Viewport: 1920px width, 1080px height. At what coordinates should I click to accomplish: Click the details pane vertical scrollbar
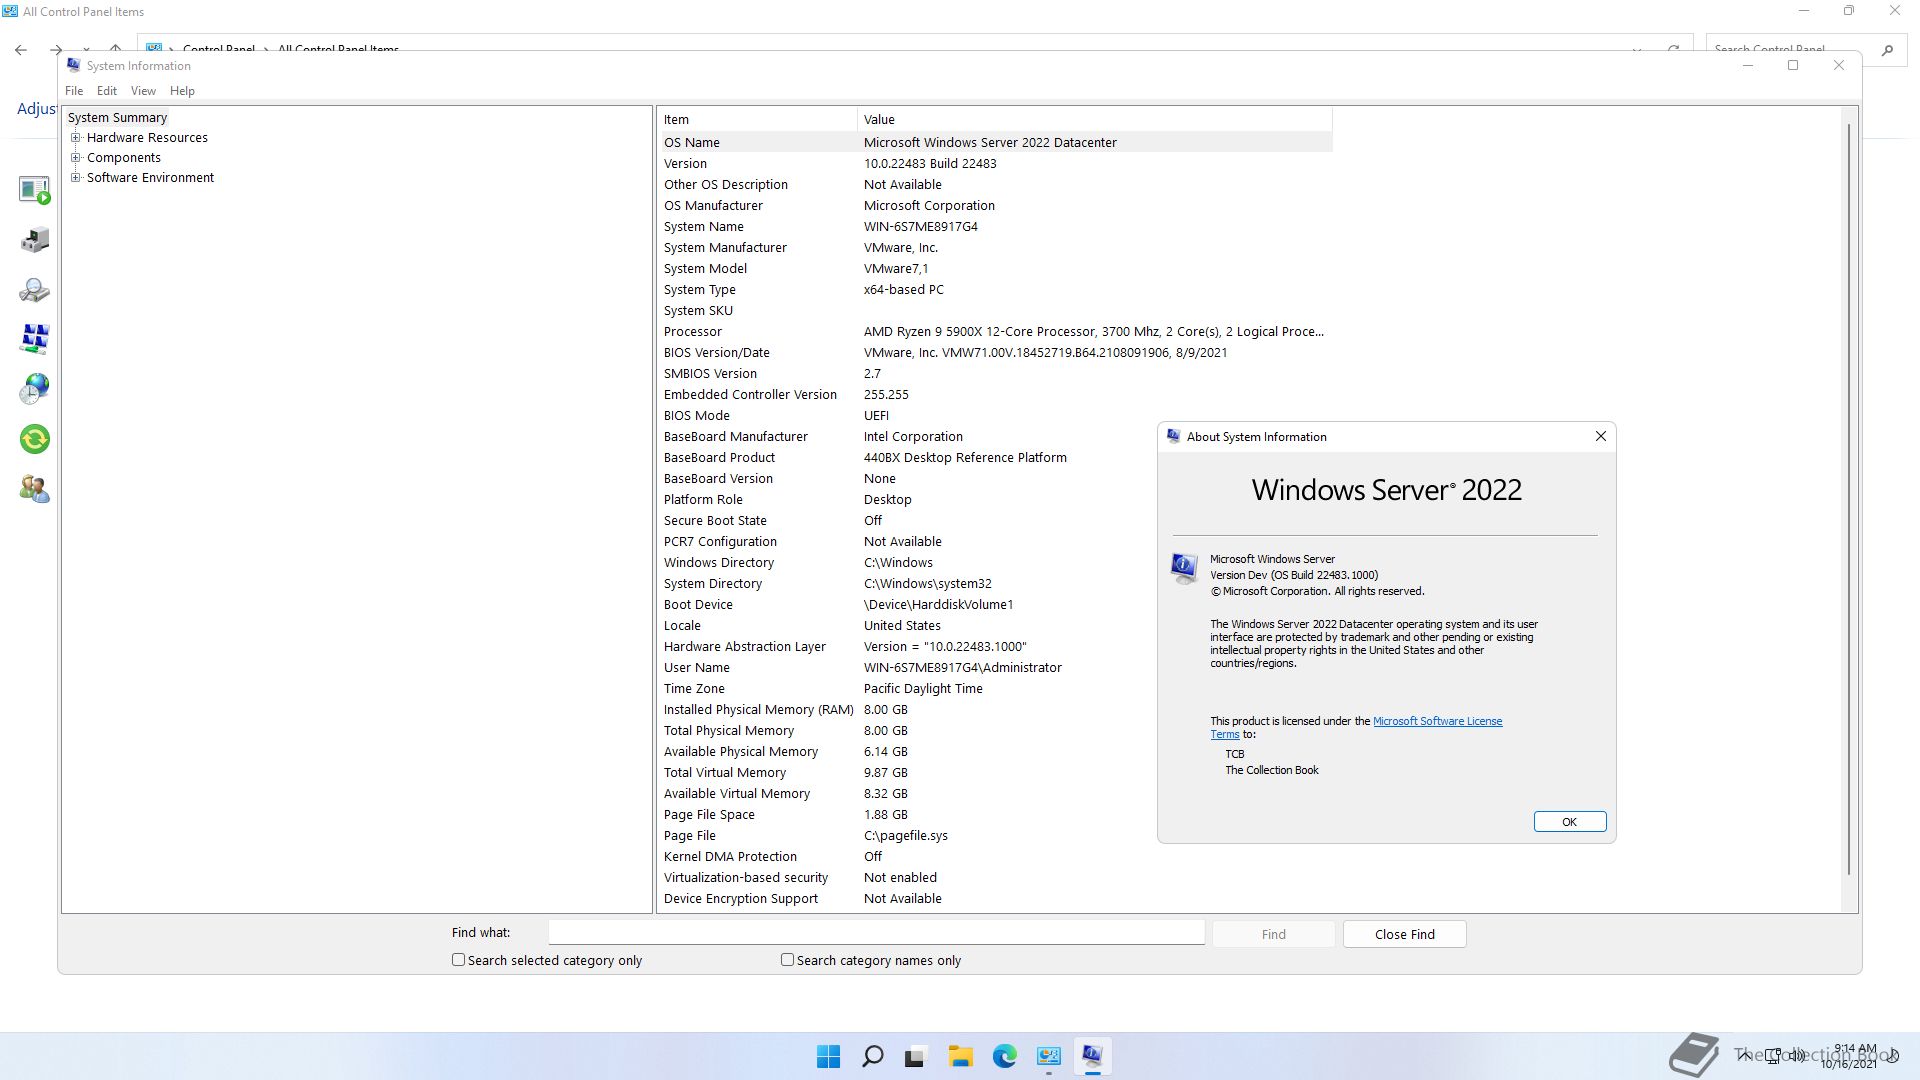(1849, 500)
